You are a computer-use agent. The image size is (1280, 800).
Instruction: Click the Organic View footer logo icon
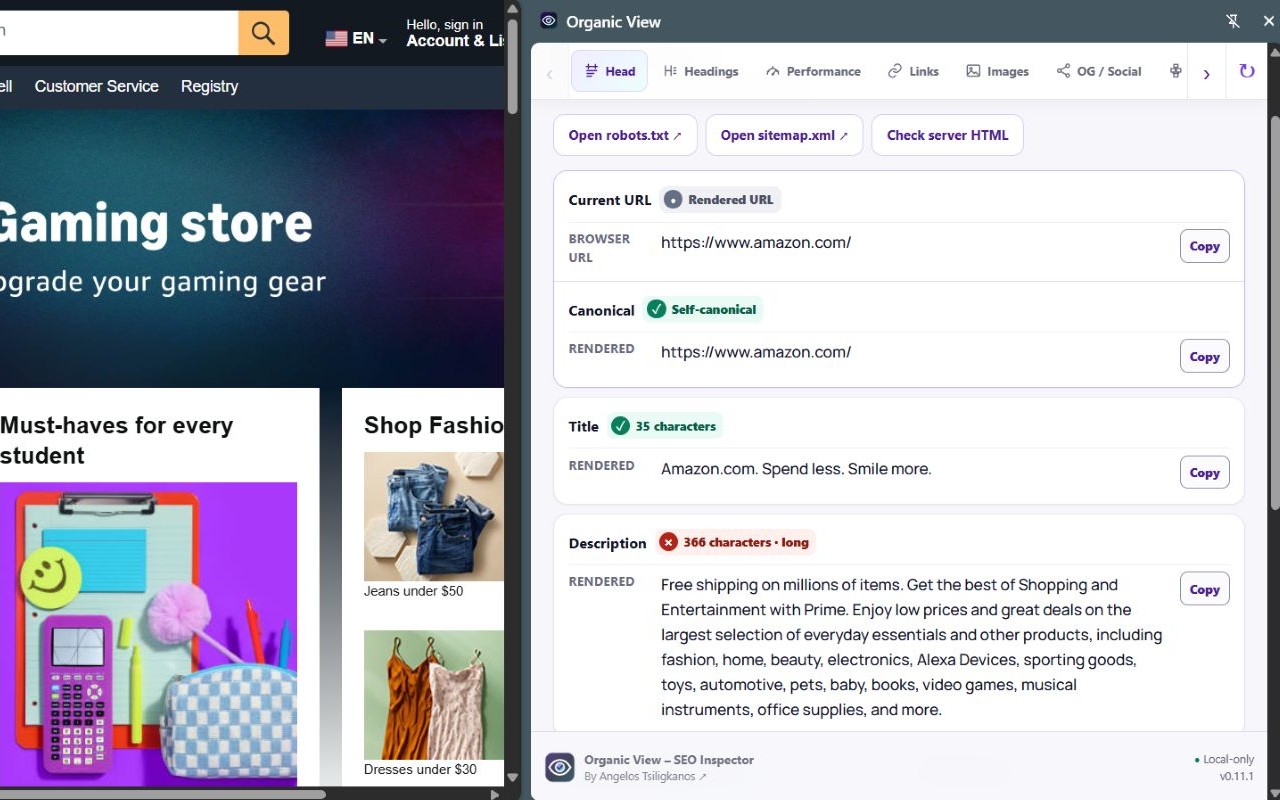click(x=560, y=767)
